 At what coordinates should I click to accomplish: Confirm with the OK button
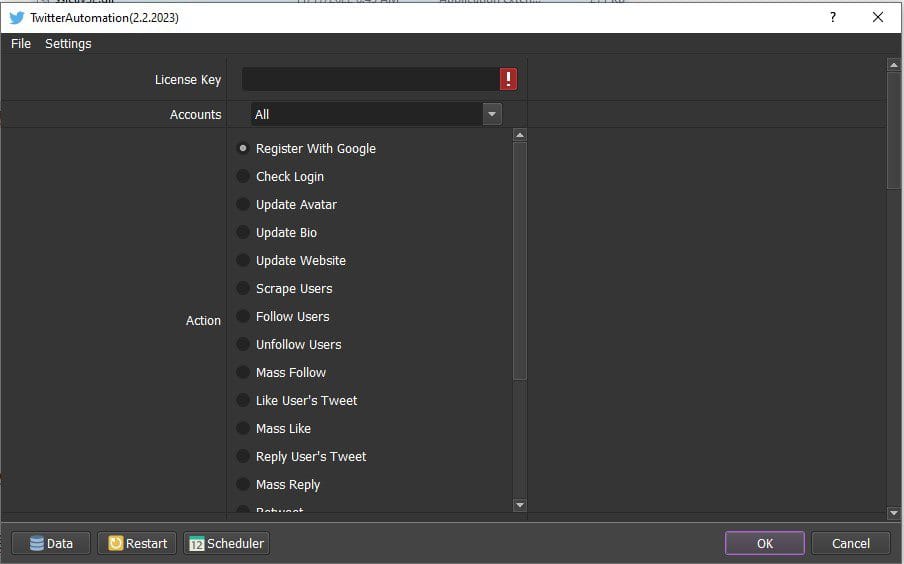coord(764,543)
